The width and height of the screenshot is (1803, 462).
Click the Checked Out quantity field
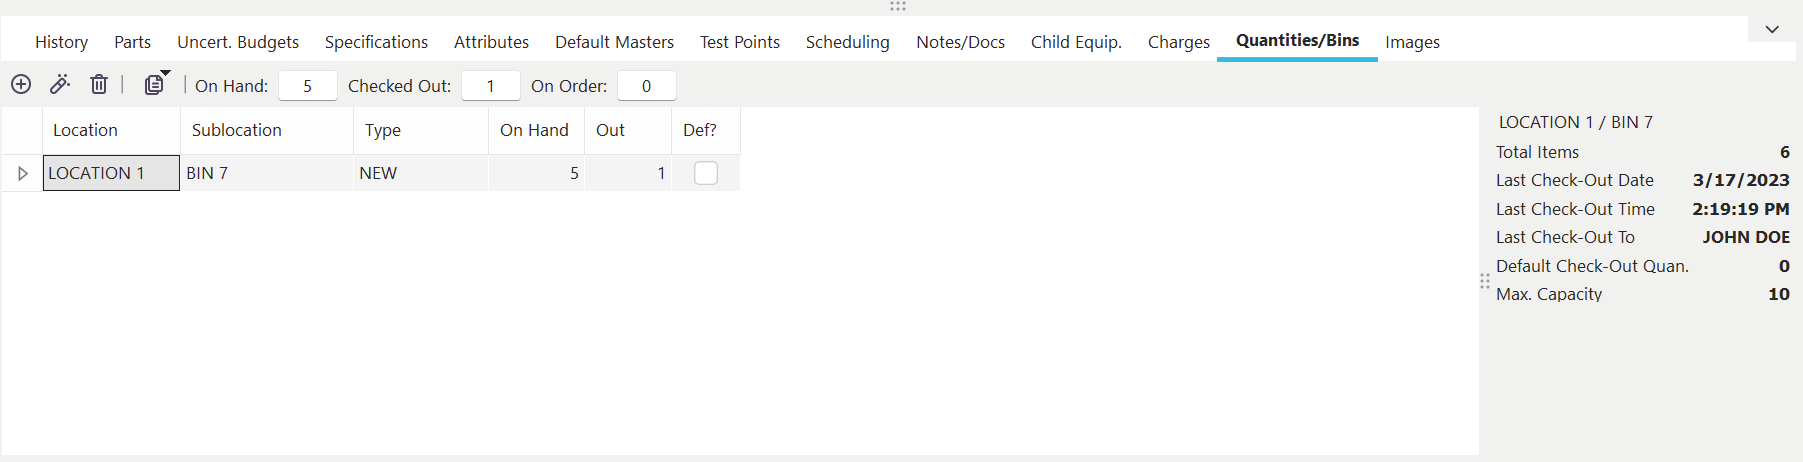(x=491, y=86)
